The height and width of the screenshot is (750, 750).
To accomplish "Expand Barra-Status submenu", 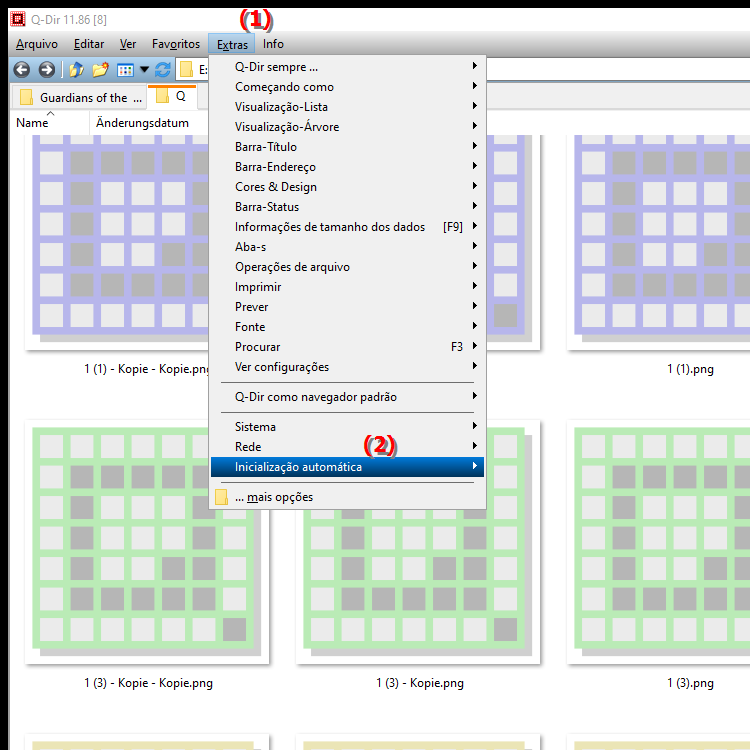I will 347,207.
